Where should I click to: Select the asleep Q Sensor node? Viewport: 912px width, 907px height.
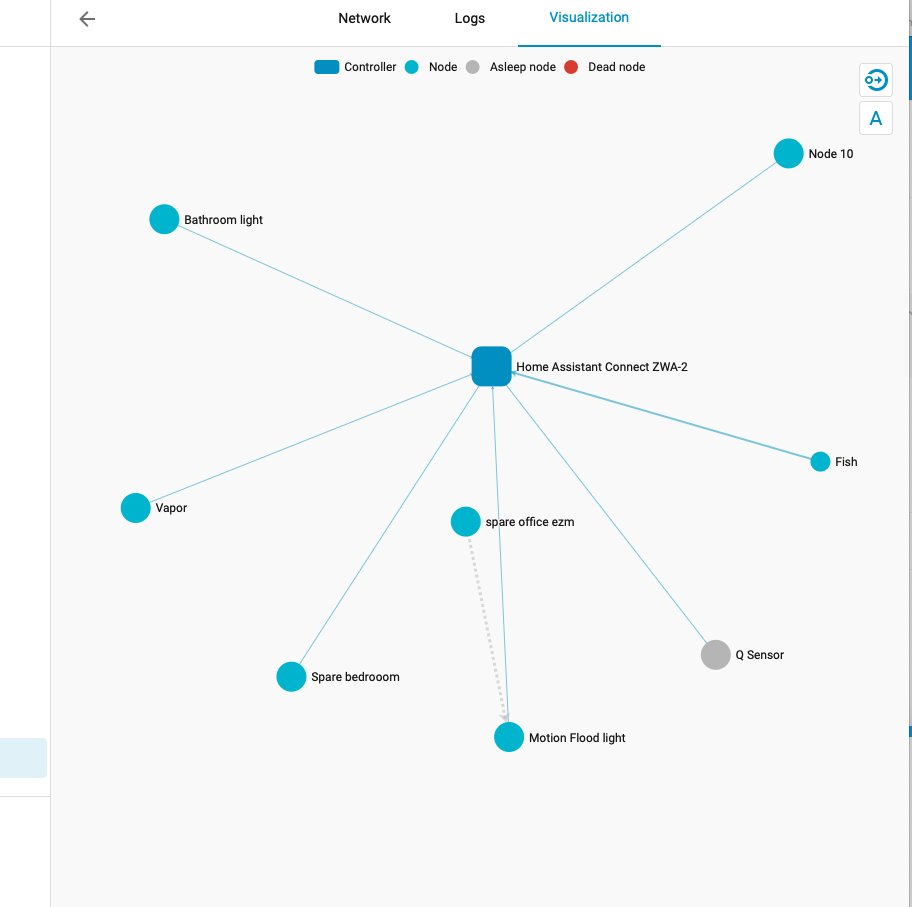(715, 654)
